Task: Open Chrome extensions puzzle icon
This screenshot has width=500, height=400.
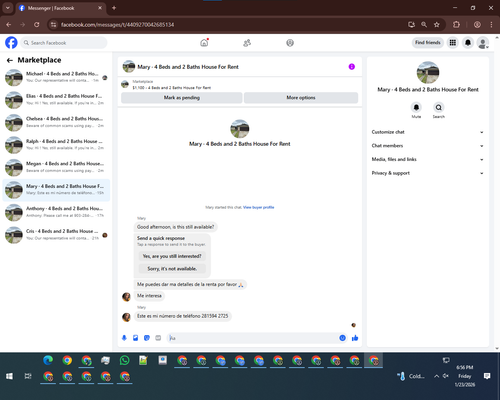Action: click(x=456, y=25)
